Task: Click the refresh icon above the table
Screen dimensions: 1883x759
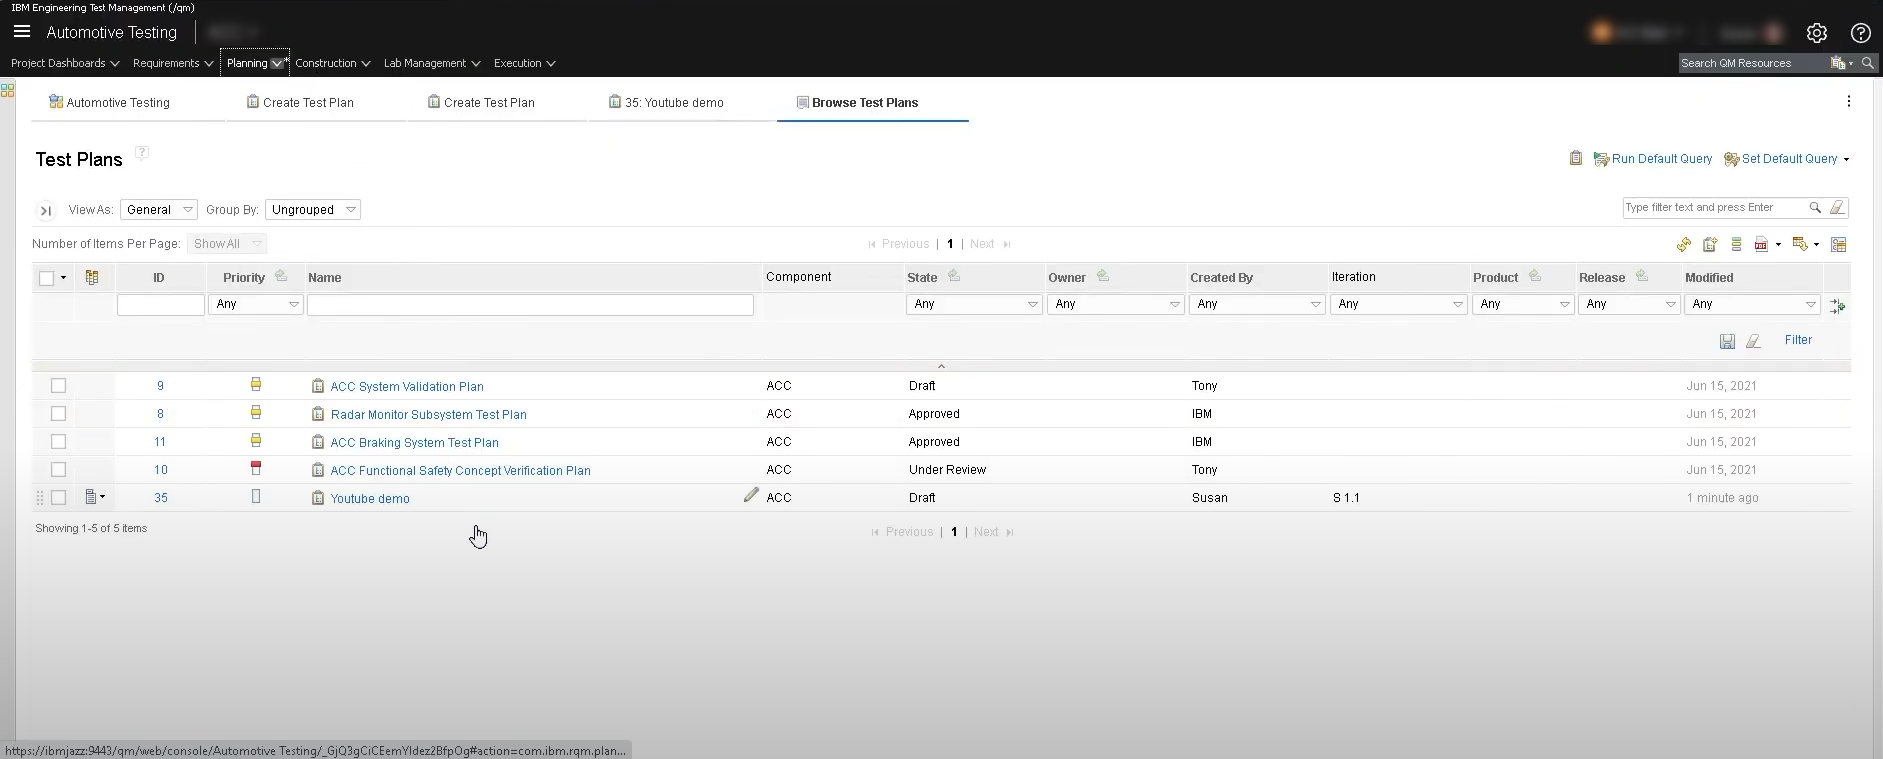Action: click(1684, 245)
